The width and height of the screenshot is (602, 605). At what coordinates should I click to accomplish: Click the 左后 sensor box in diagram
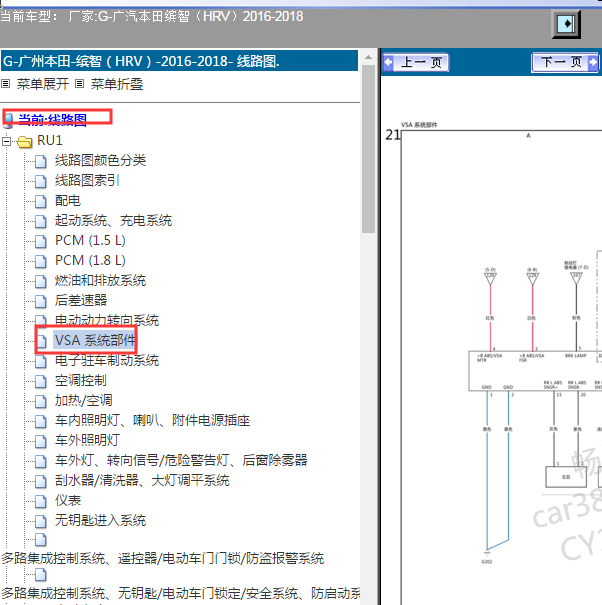tap(566, 477)
